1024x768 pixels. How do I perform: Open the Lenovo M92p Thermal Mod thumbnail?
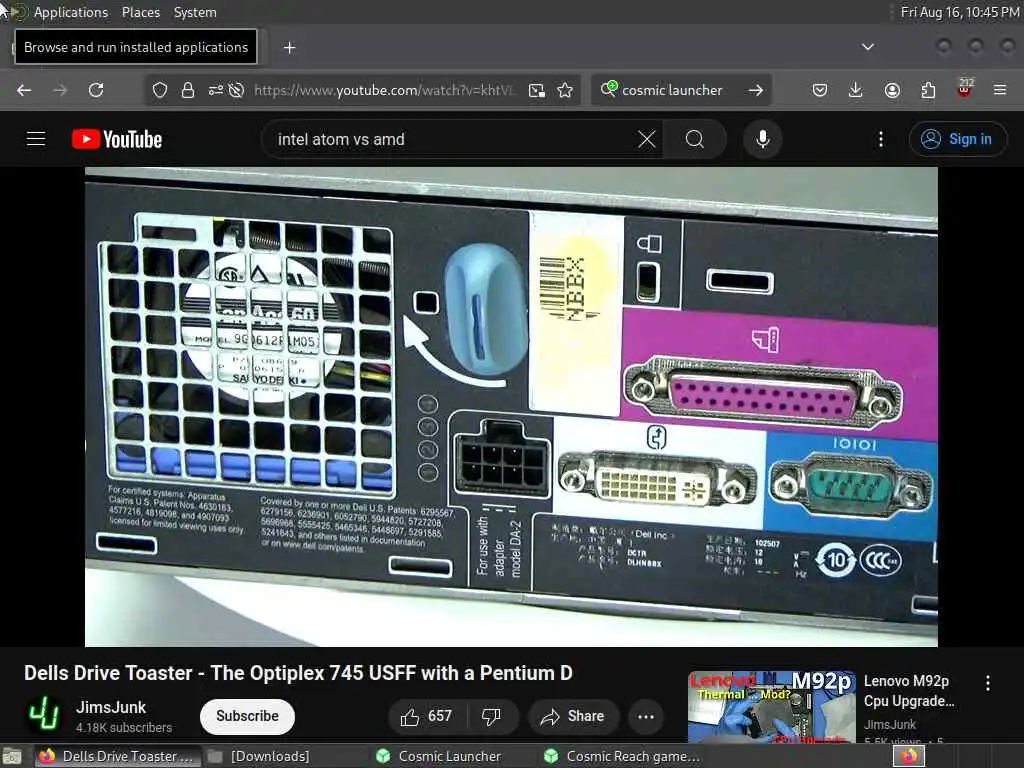pyautogui.click(x=771, y=707)
